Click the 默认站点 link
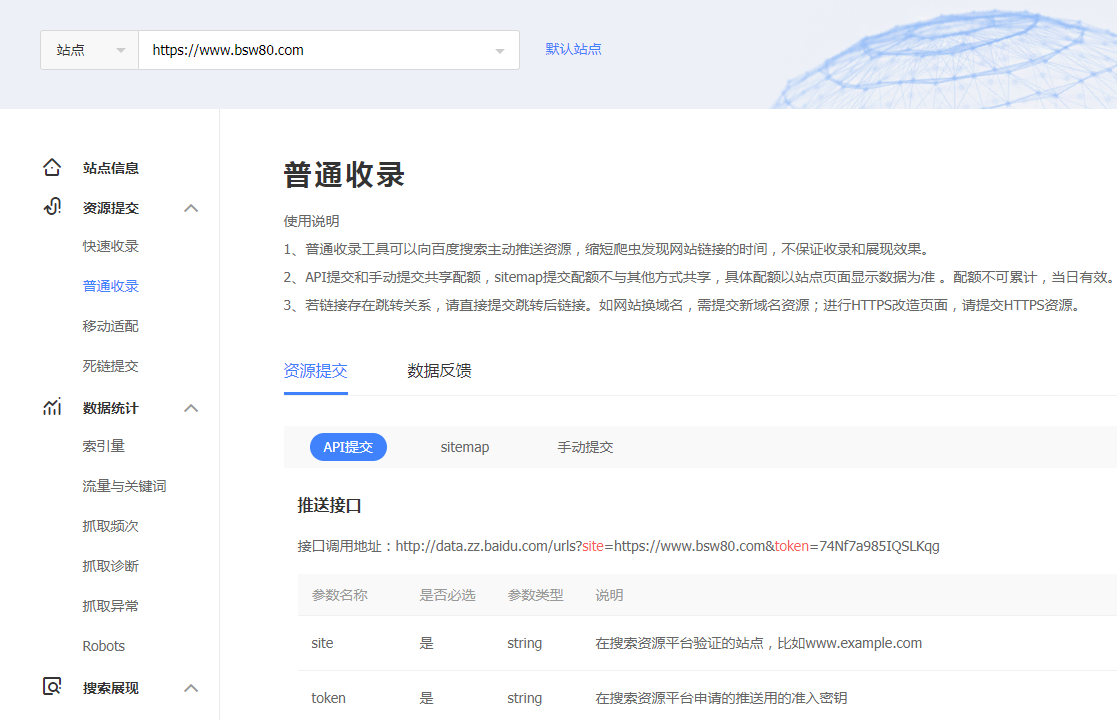 click(x=573, y=49)
